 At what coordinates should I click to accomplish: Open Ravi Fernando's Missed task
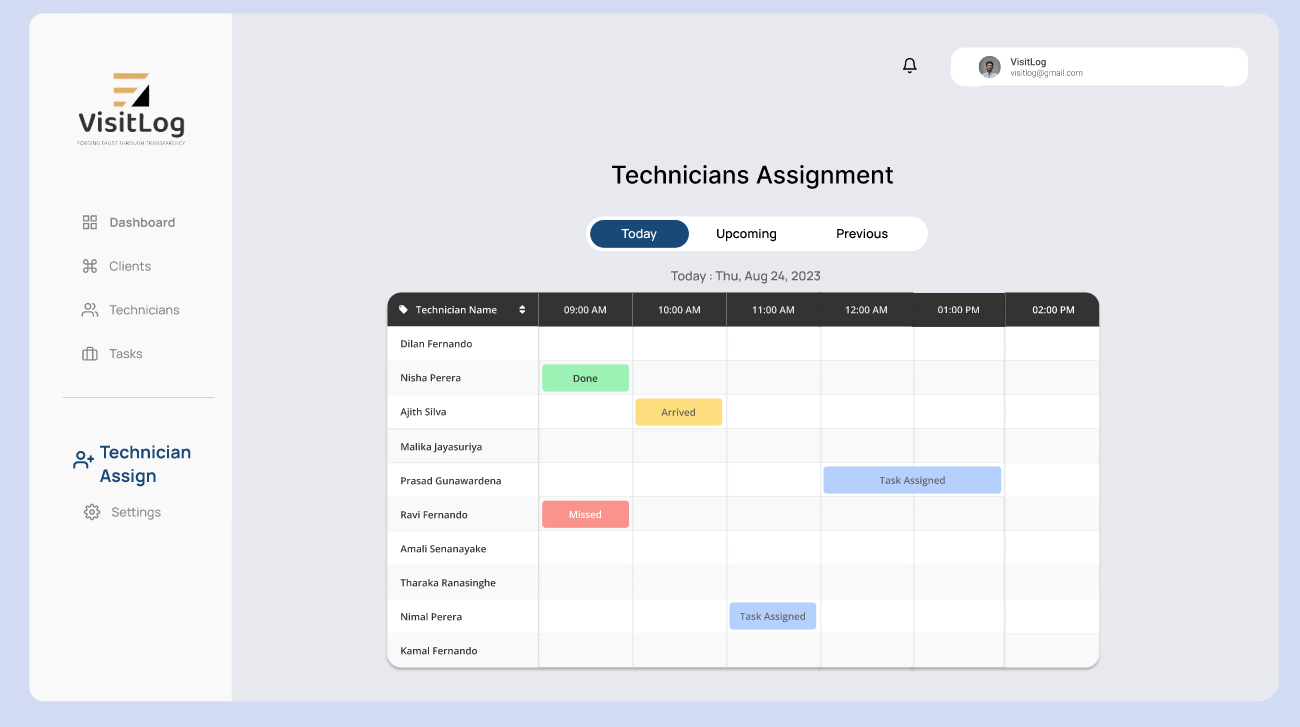coord(585,514)
